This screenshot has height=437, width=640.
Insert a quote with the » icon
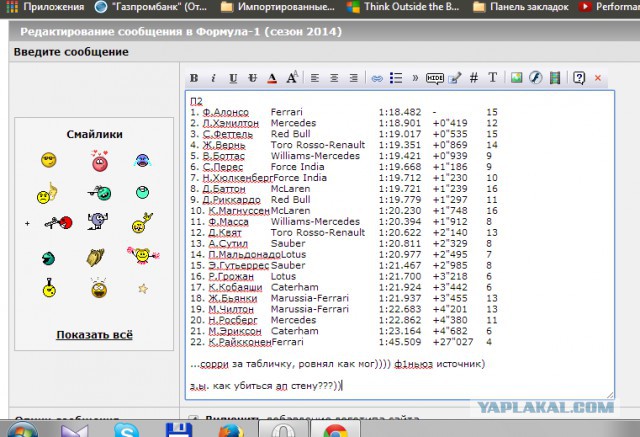point(415,78)
